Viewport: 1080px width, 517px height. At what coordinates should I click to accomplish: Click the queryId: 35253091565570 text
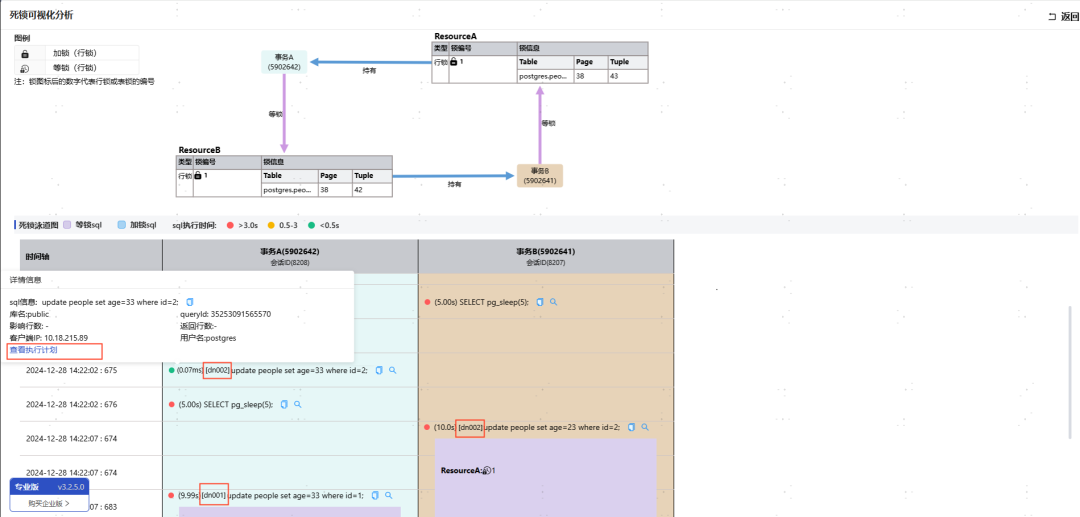225,314
